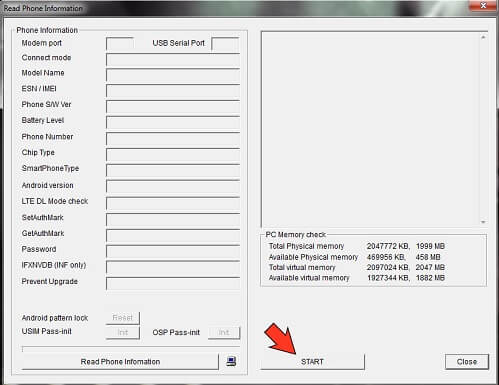This screenshot has width=499, height=385.
Task: Click the Chip Type field
Action: point(173,154)
